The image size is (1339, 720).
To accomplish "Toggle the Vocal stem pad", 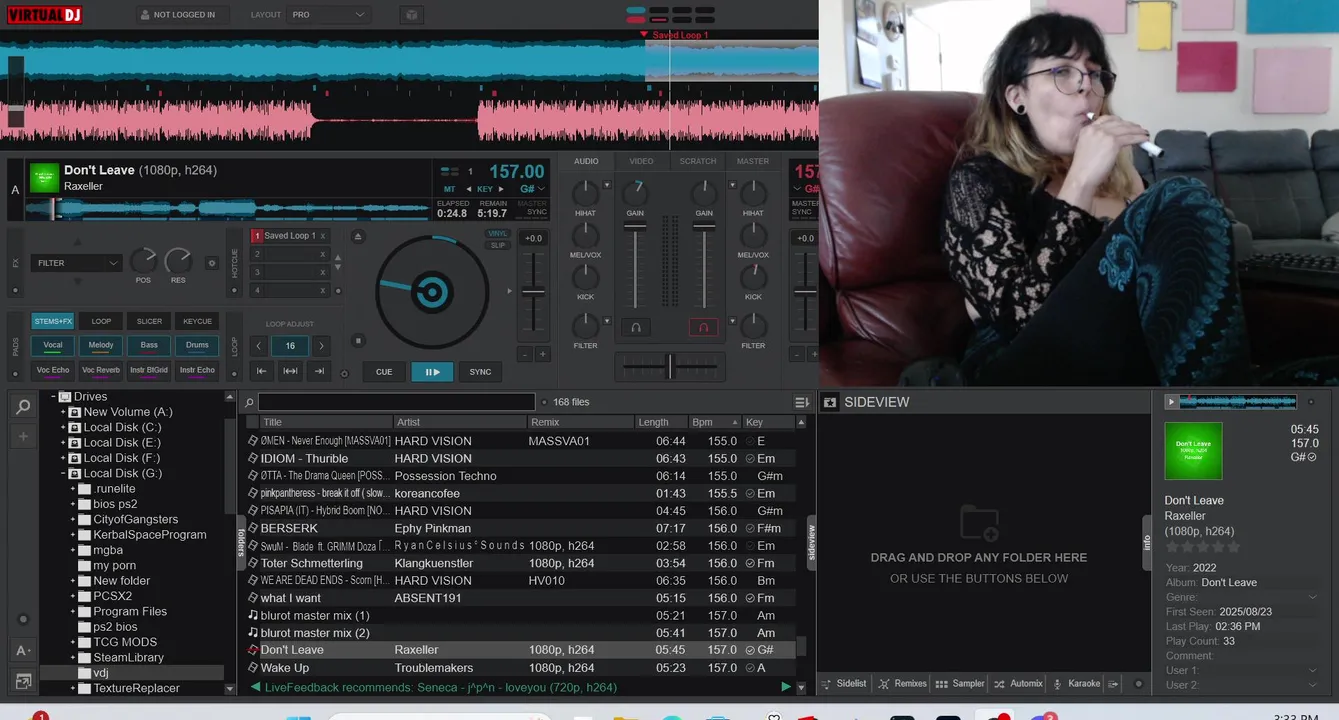I will tap(53, 345).
